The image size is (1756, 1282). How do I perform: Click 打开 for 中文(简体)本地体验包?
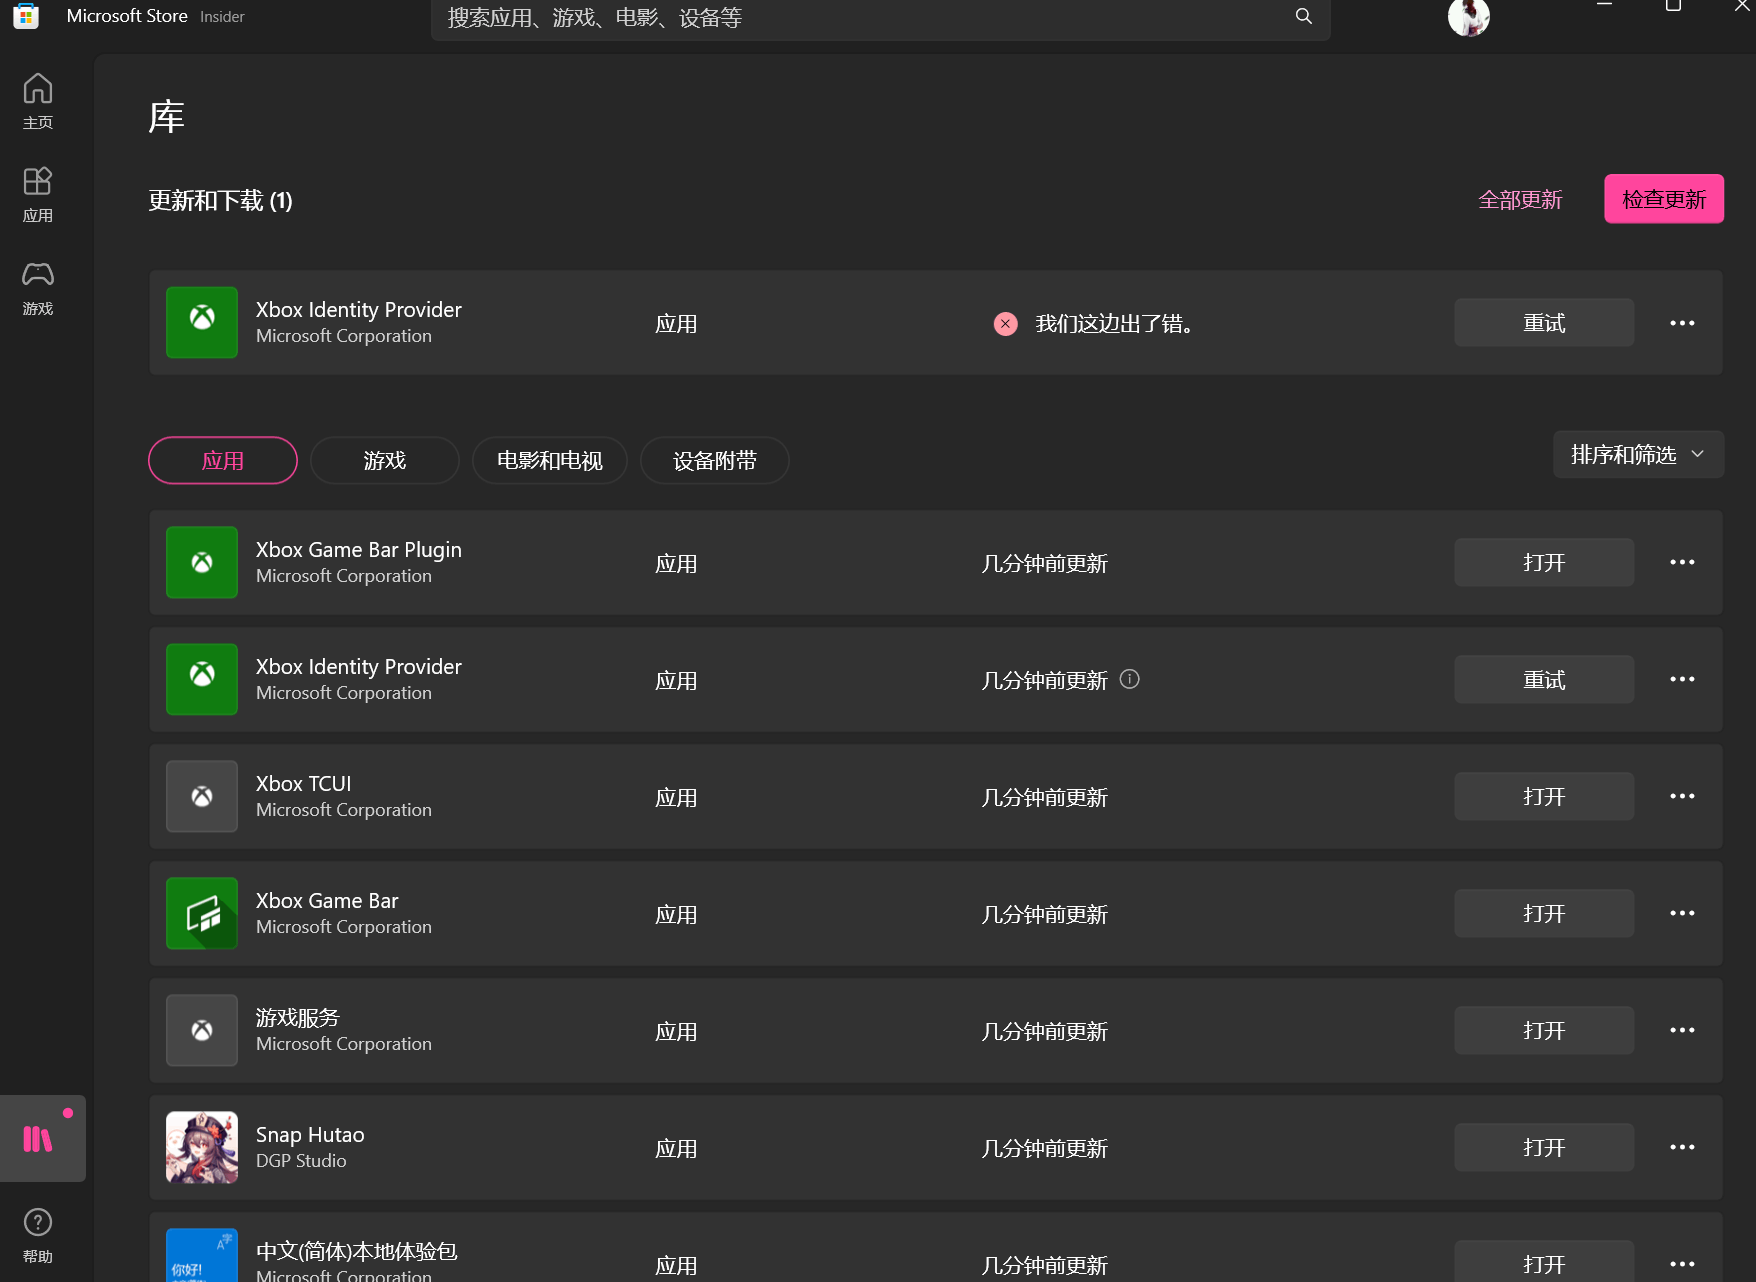click(1544, 1262)
